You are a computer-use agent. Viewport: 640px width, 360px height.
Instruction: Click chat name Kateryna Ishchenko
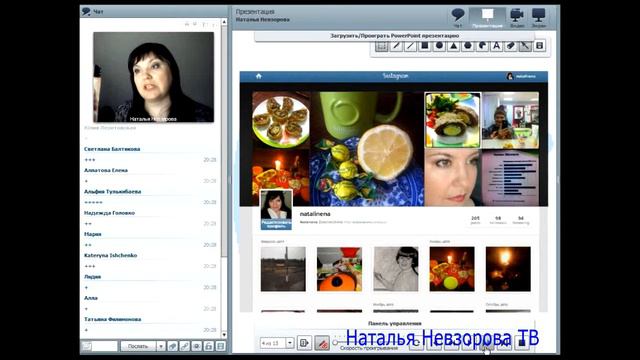coord(111,256)
